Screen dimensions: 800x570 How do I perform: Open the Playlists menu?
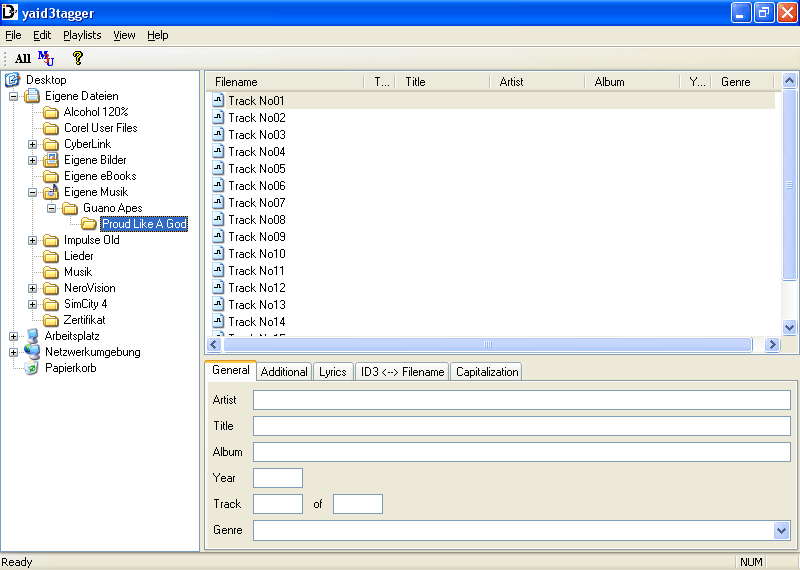pyautogui.click(x=82, y=35)
